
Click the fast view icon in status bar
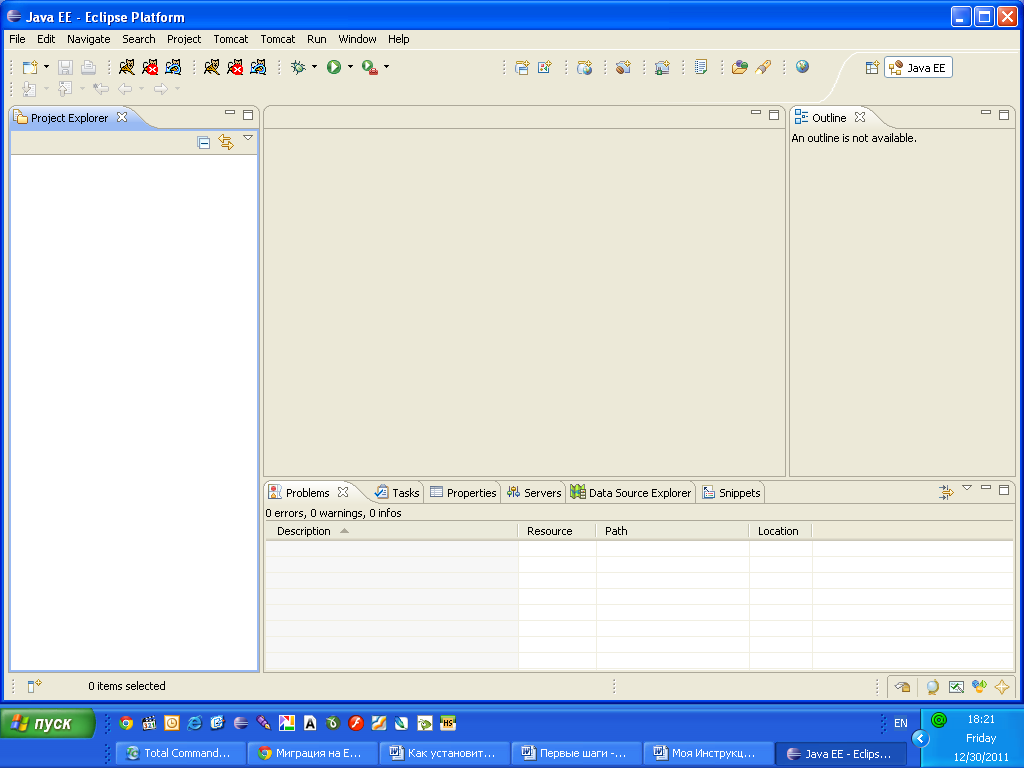click(34, 686)
